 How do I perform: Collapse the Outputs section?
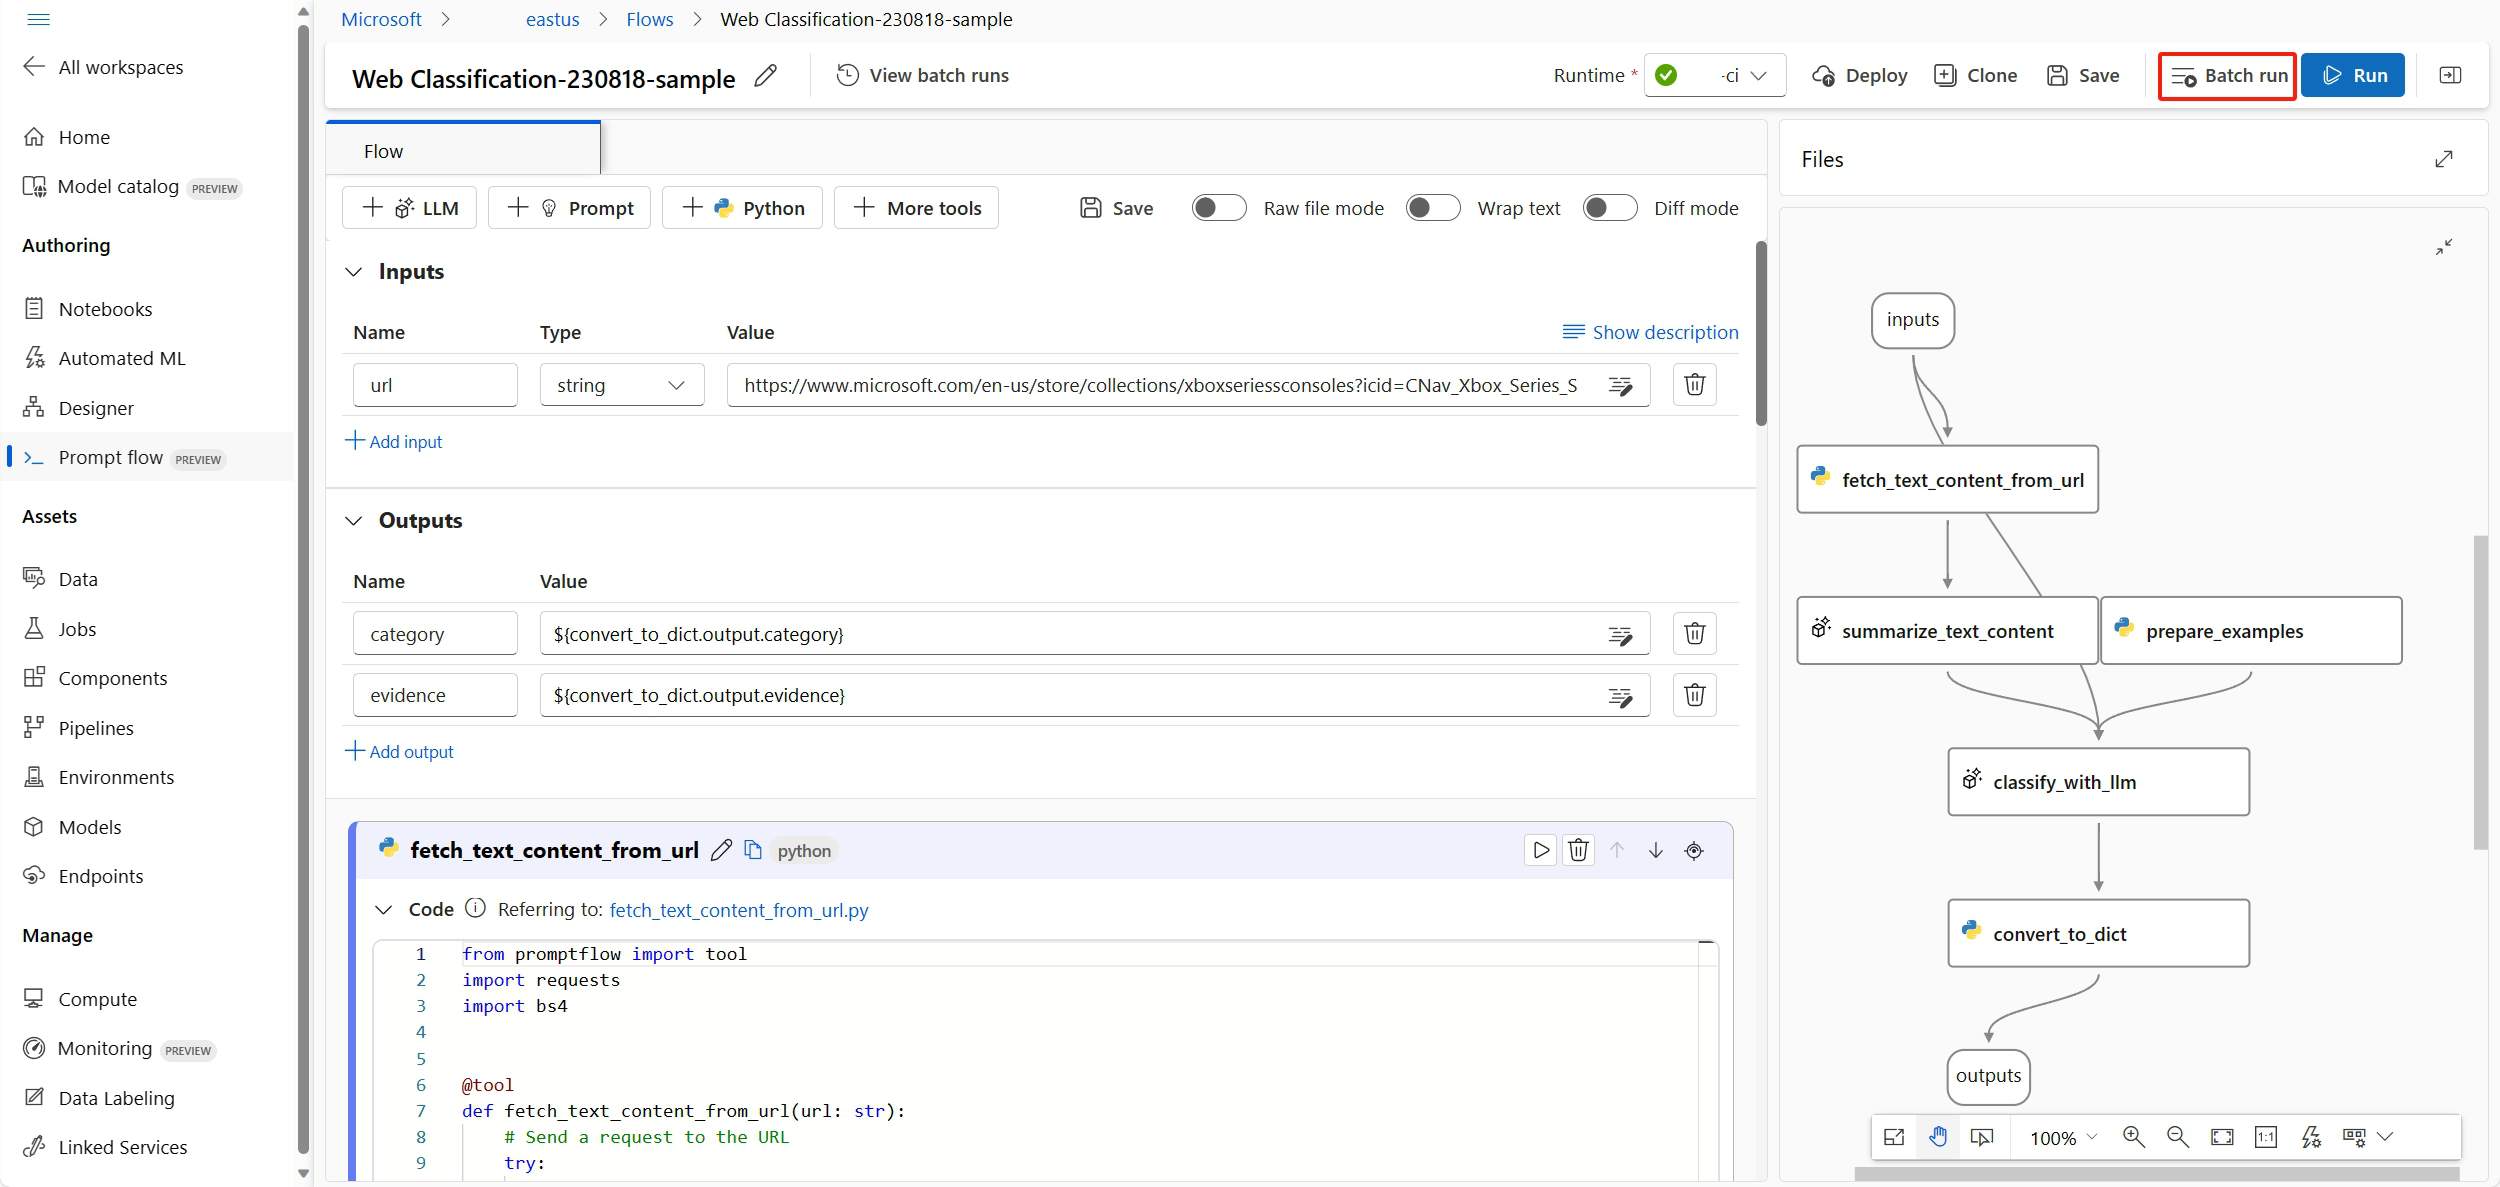(353, 521)
